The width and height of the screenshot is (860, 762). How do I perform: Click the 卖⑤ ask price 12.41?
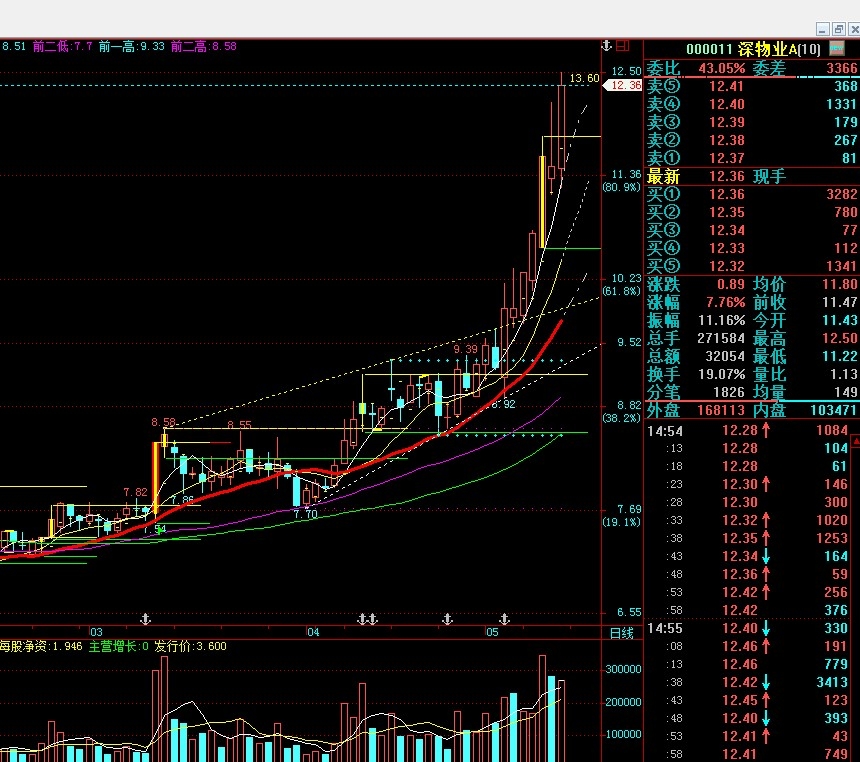click(726, 87)
